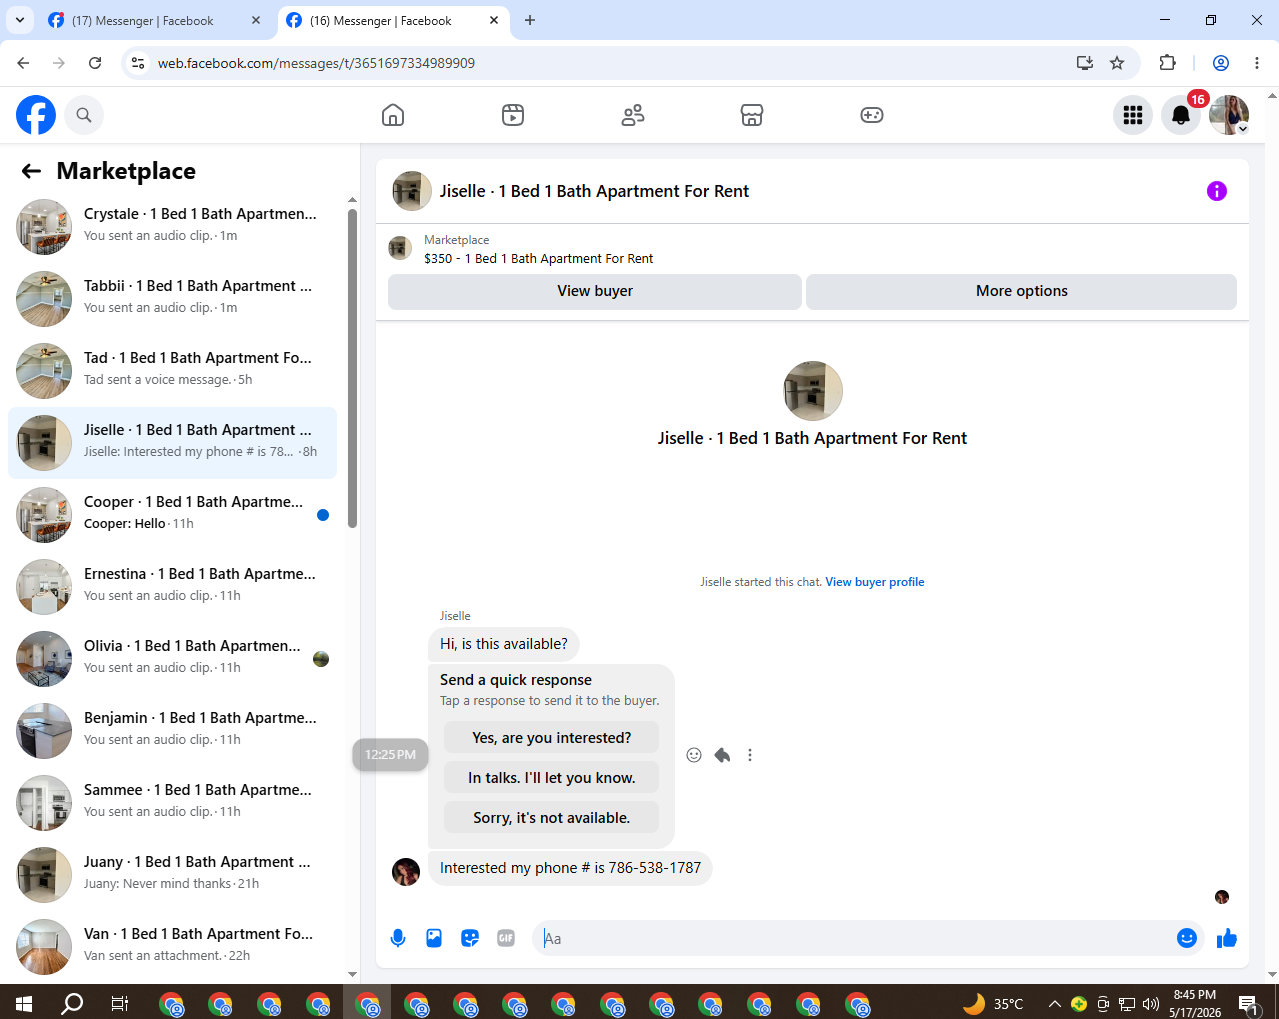The height and width of the screenshot is (1019, 1279).
Task: Attach a photo with image icon
Action: pyautogui.click(x=434, y=938)
